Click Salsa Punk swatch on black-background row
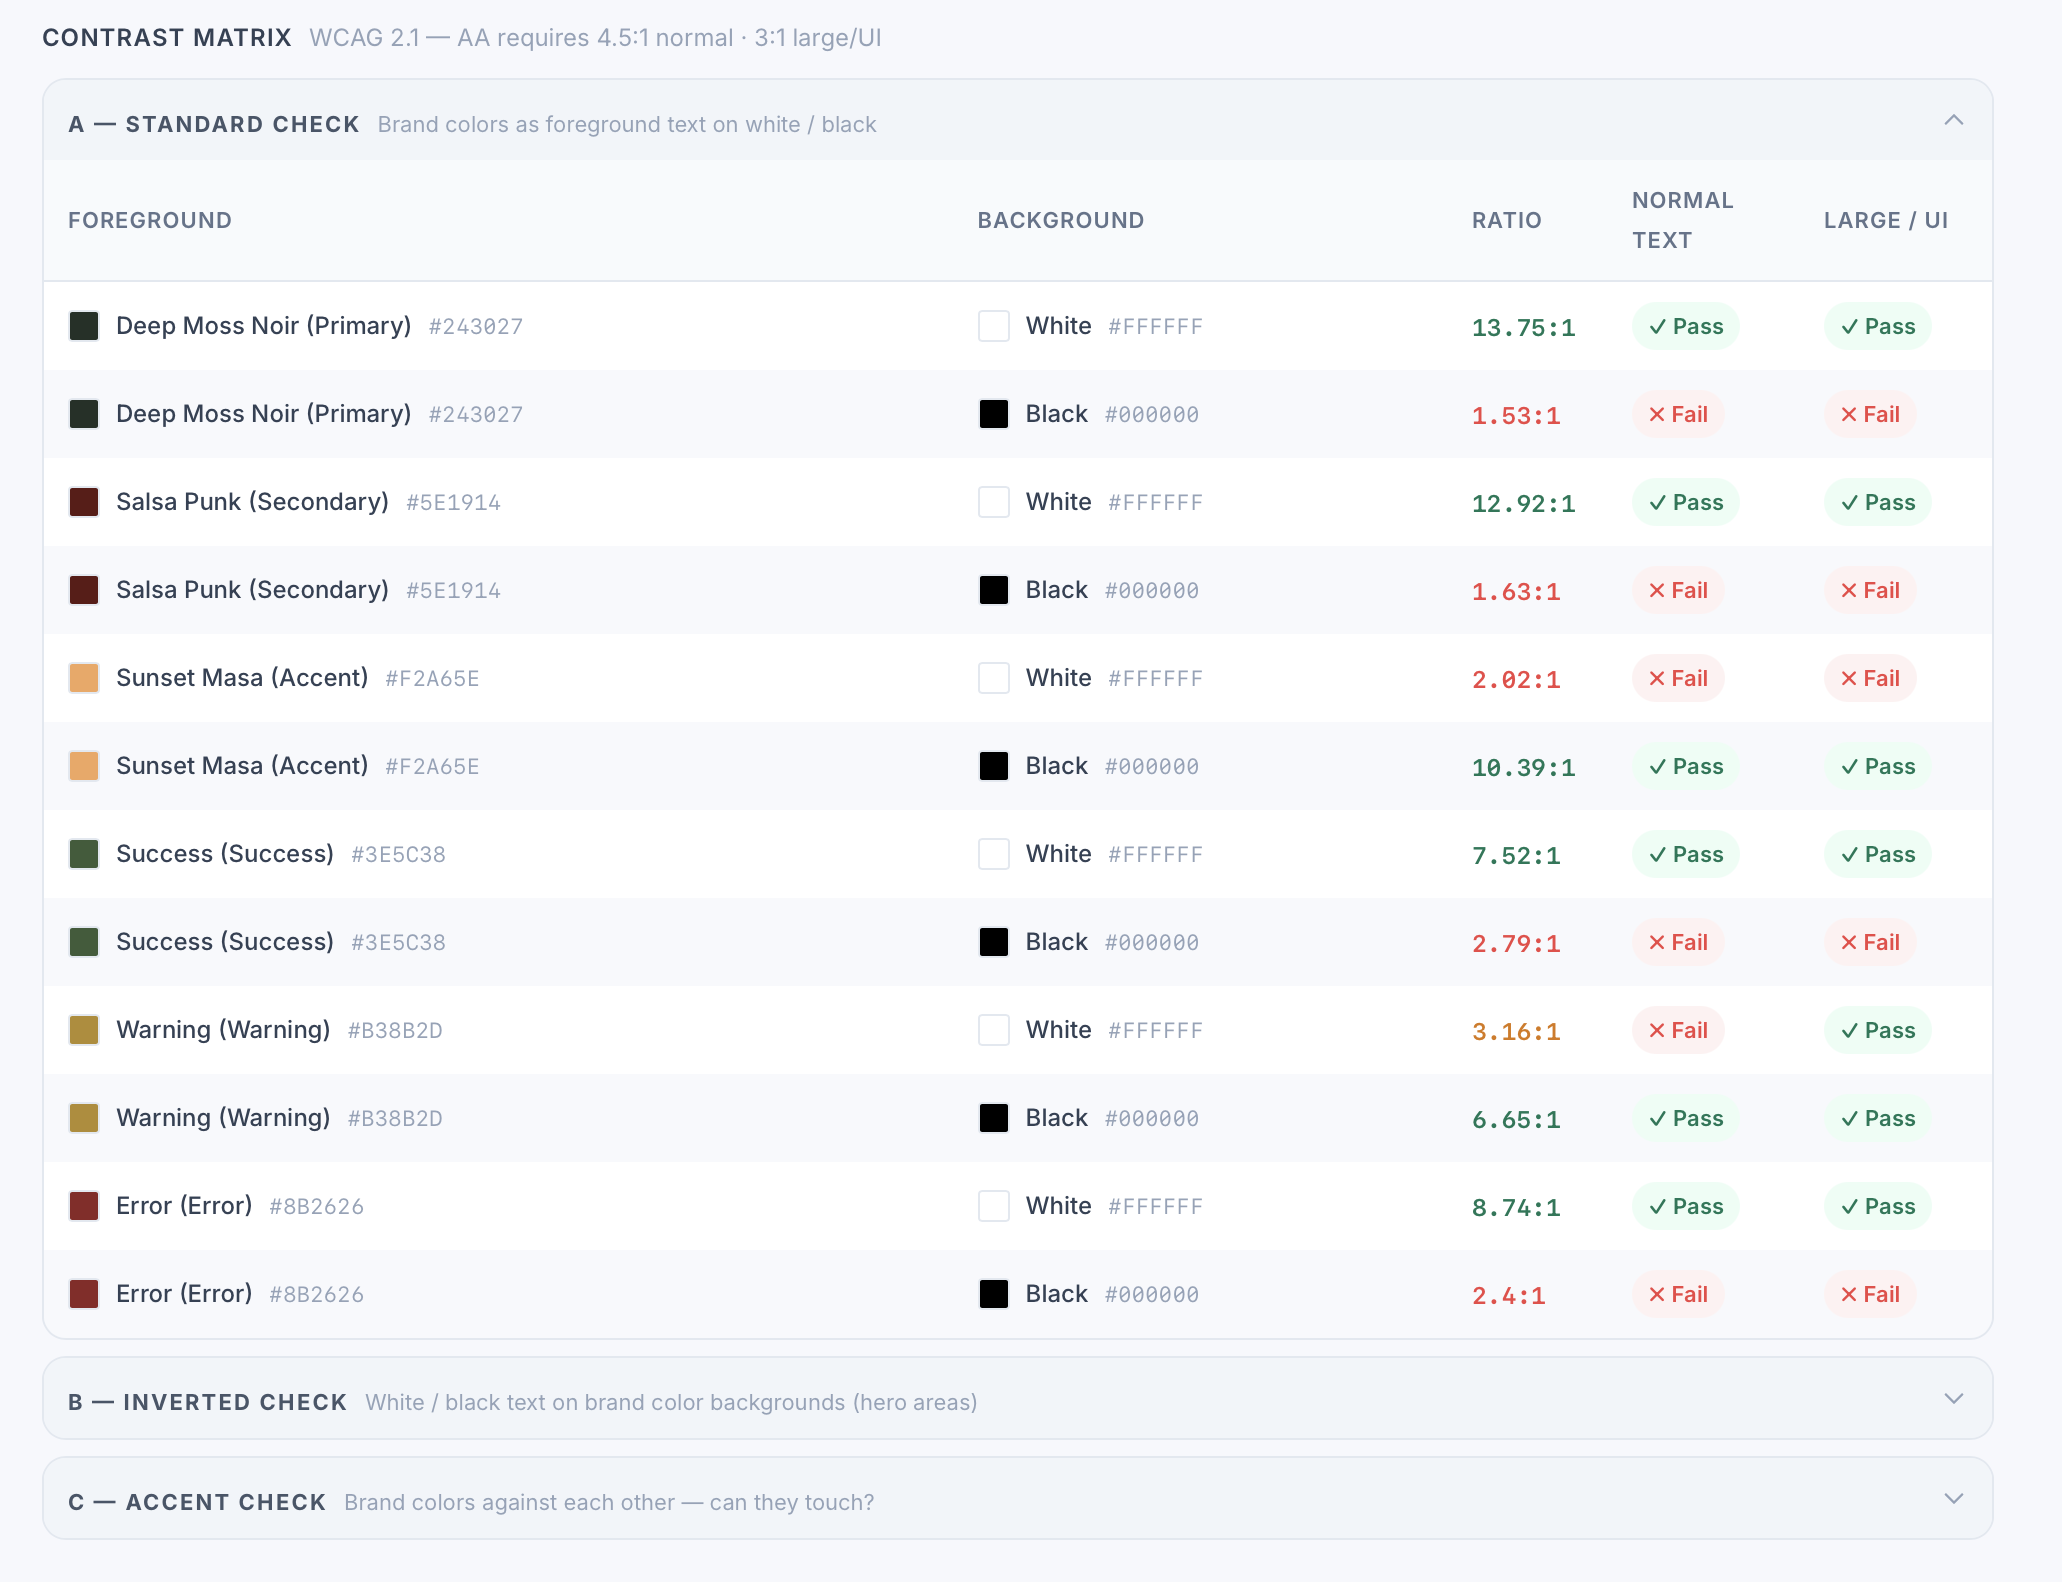 tap(84, 590)
